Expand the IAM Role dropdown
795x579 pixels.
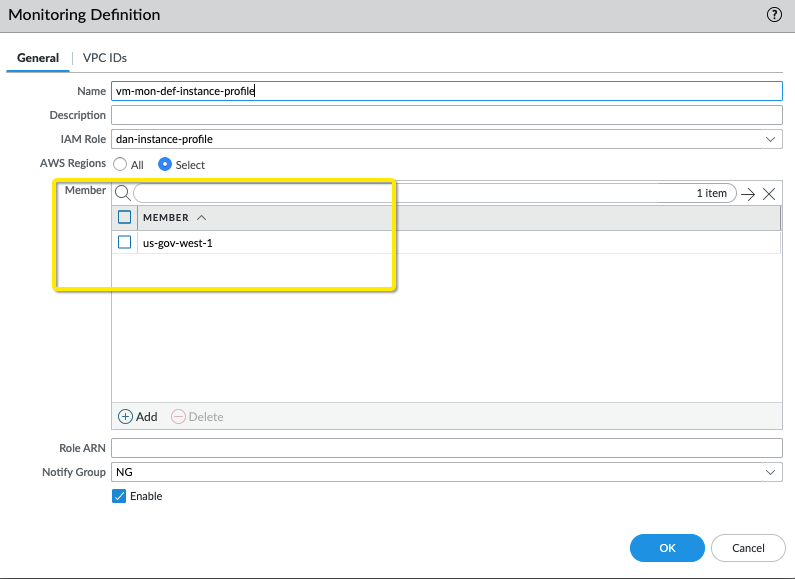[770, 139]
